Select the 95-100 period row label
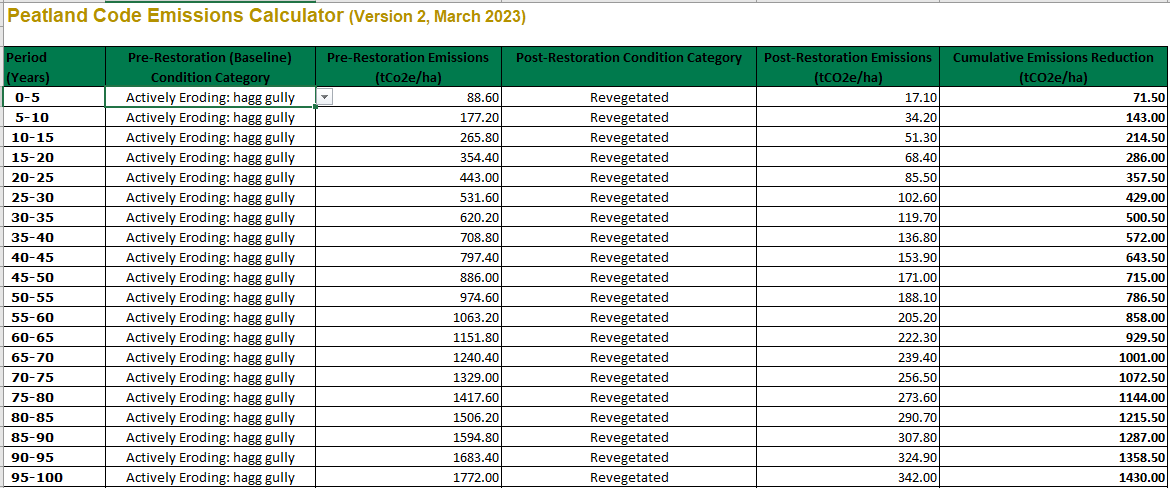 [40, 477]
